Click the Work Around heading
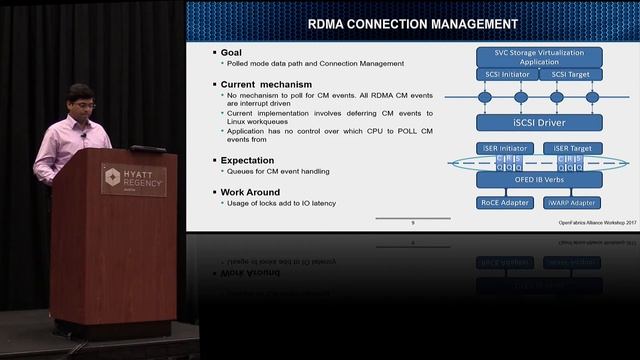640x360 pixels. pos(250,192)
